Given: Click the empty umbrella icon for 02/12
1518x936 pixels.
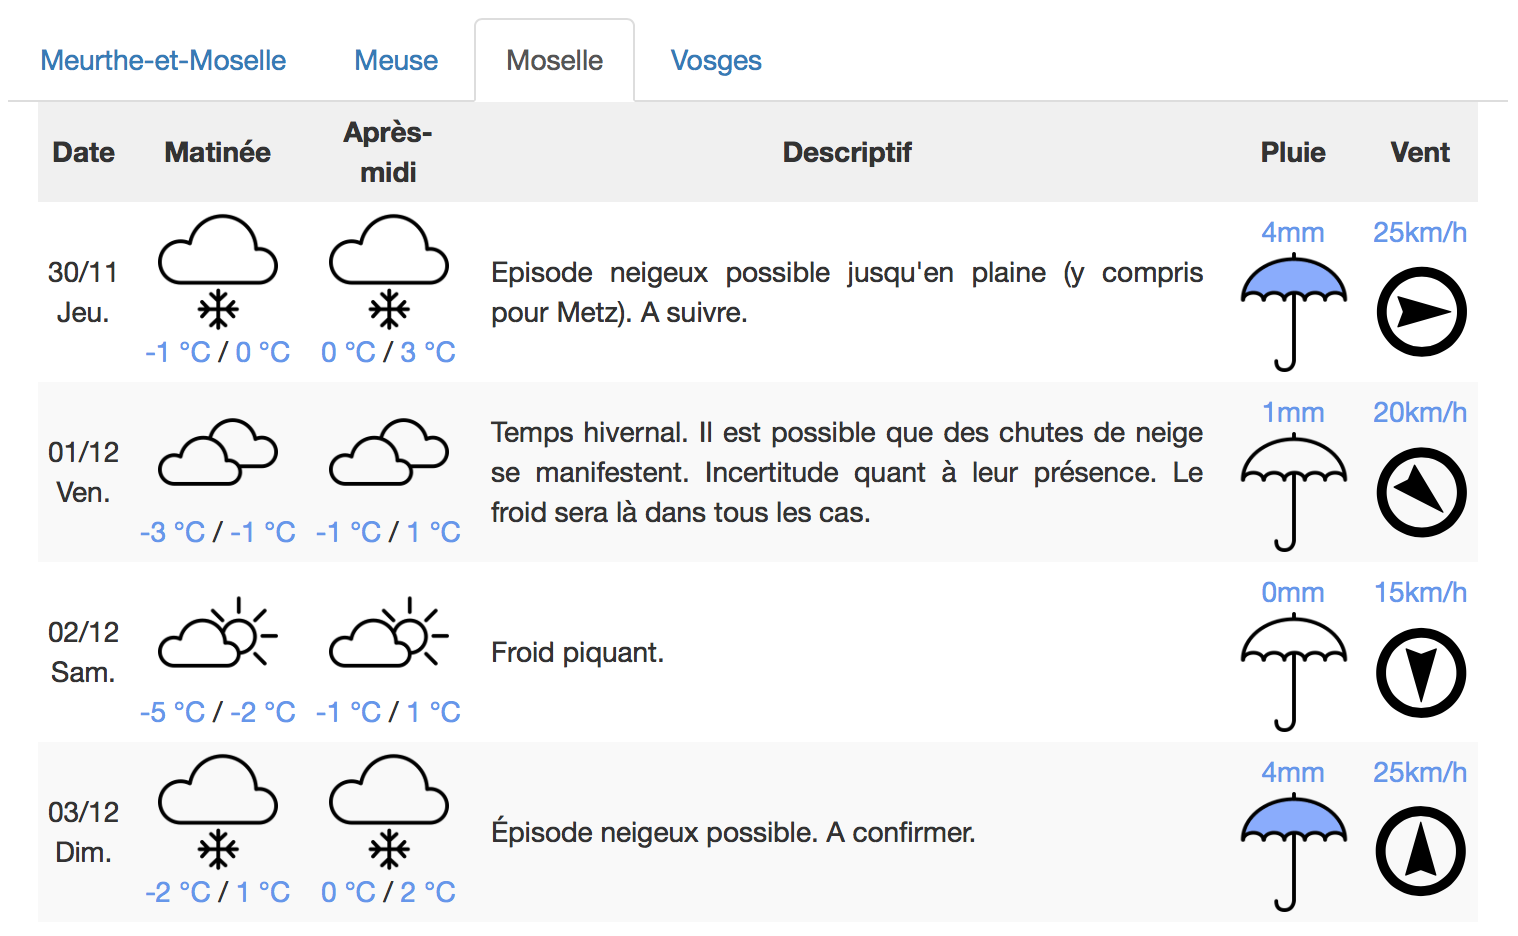Looking at the screenshot, I should tap(1293, 672).
